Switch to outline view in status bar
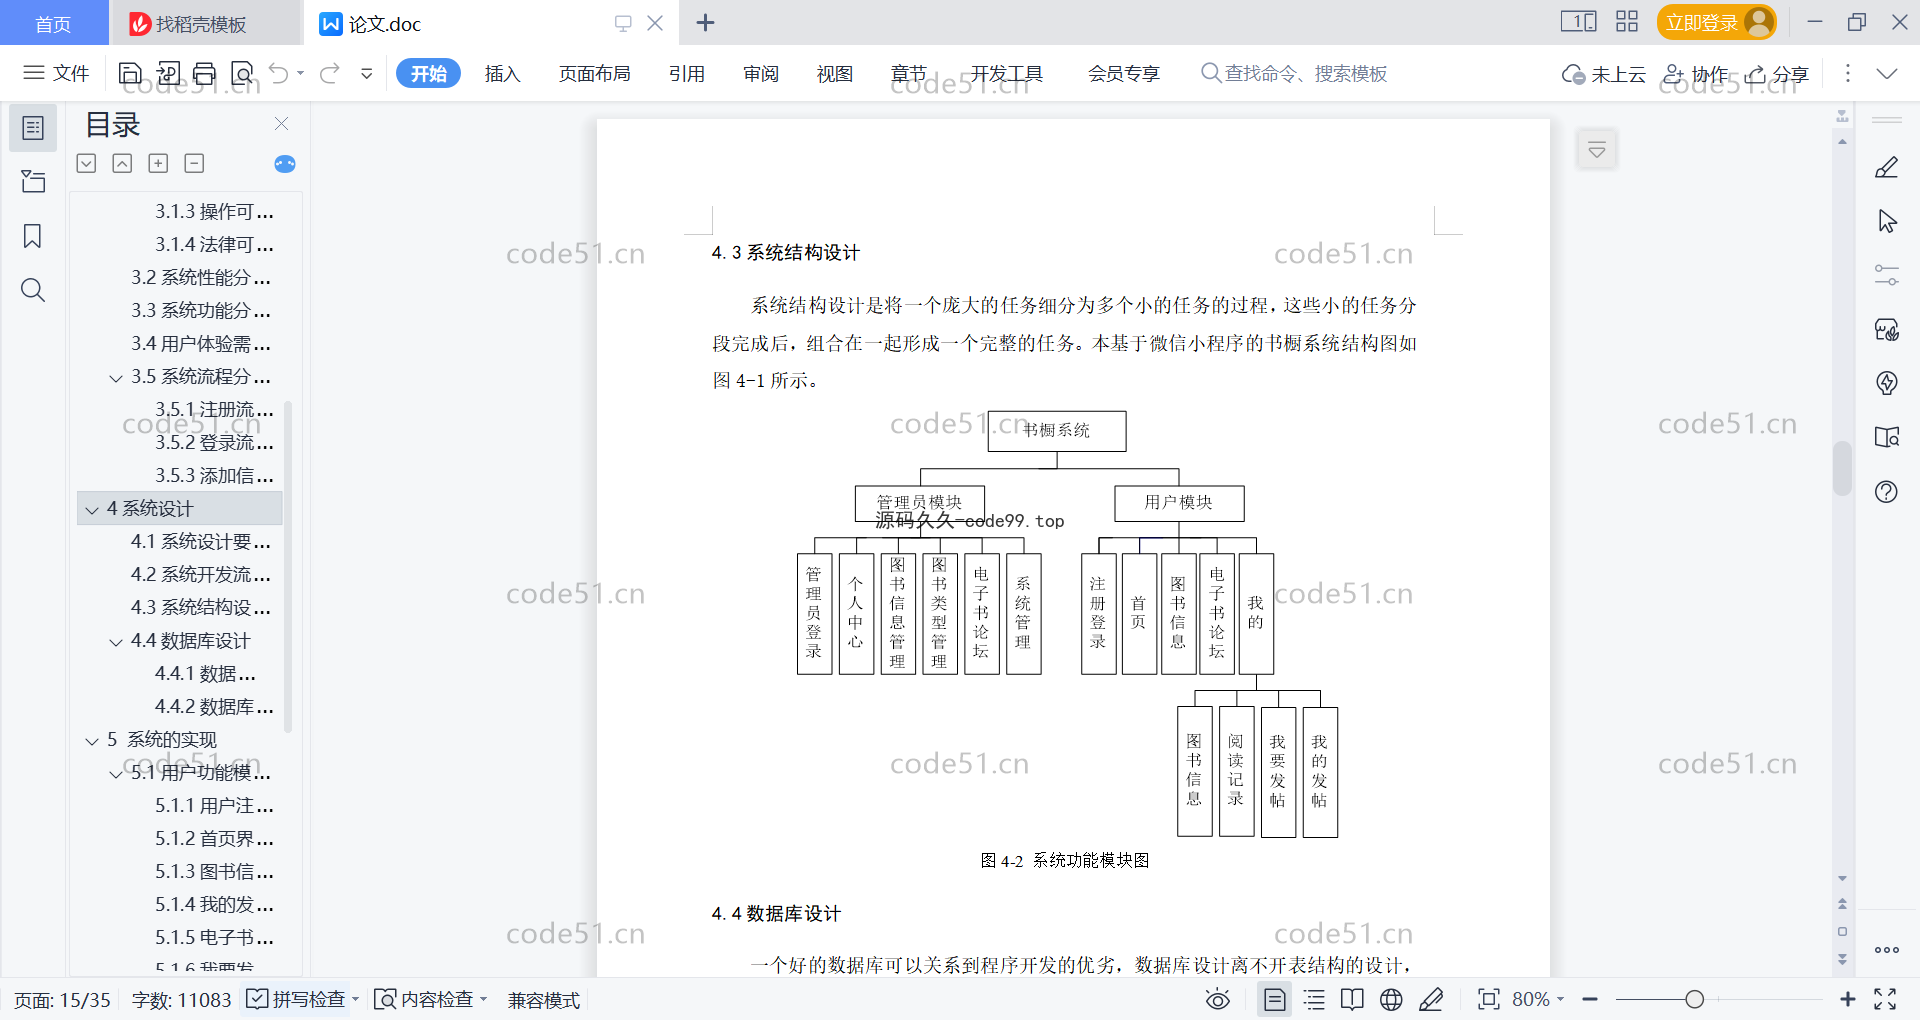Image resolution: width=1920 pixels, height=1020 pixels. point(1315,999)
